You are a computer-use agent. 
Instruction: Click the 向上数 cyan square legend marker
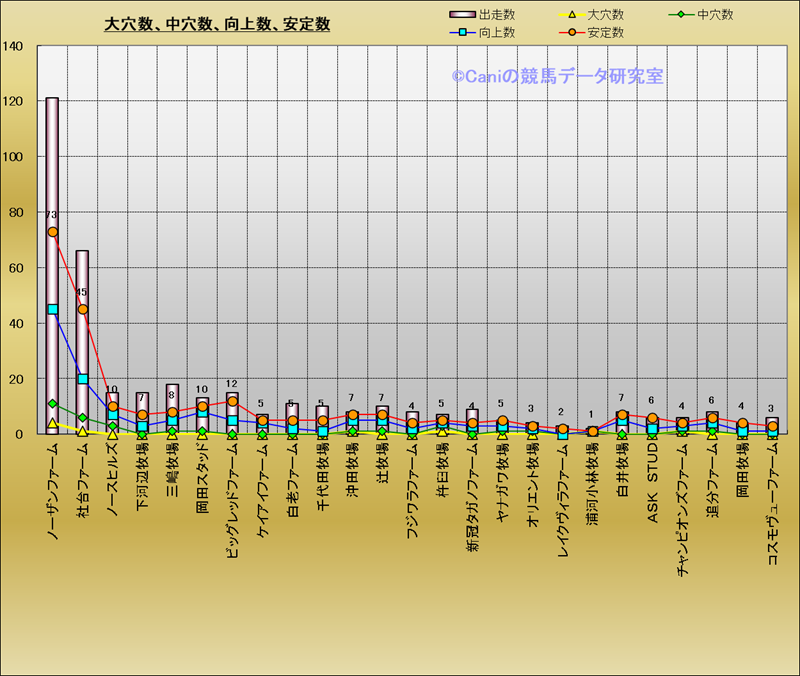[463, 33]
